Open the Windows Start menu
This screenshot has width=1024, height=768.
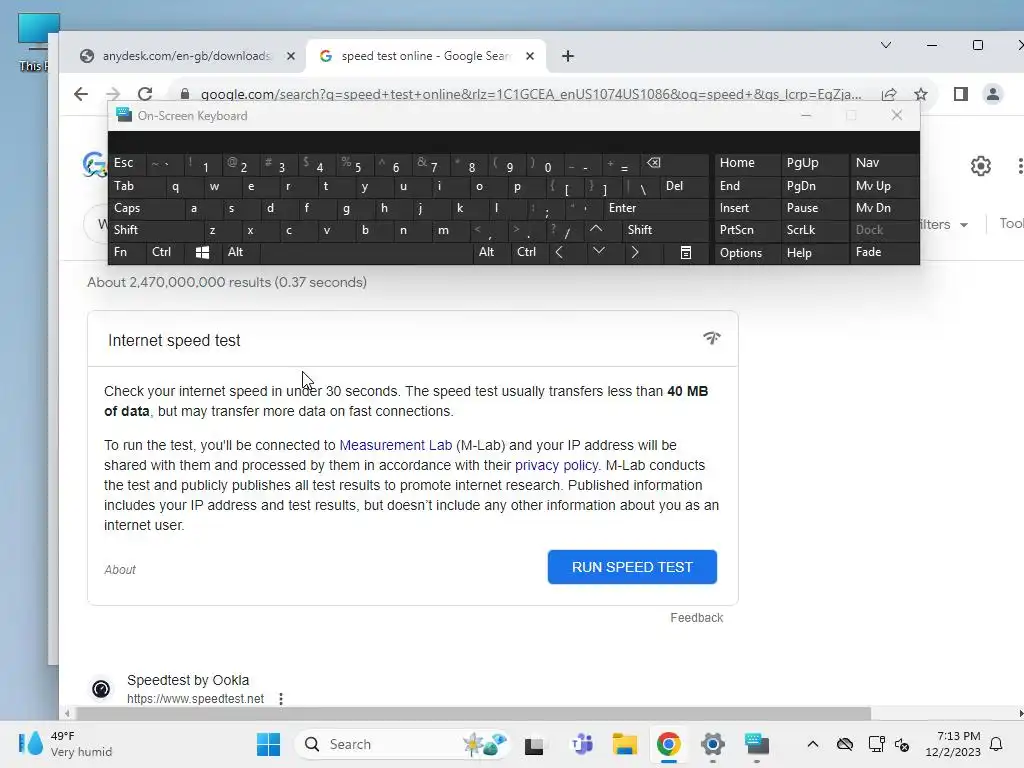[x=268, y=744]
